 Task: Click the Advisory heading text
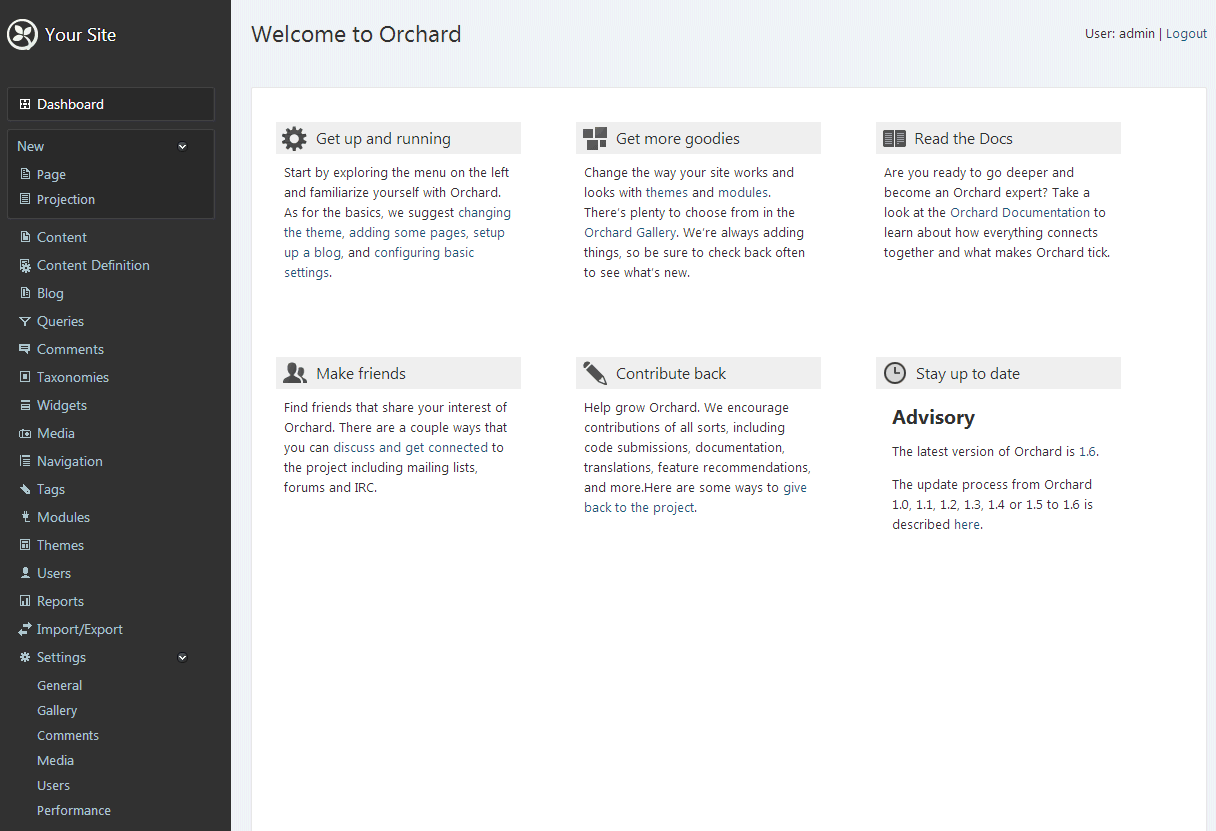click(933, 417)
